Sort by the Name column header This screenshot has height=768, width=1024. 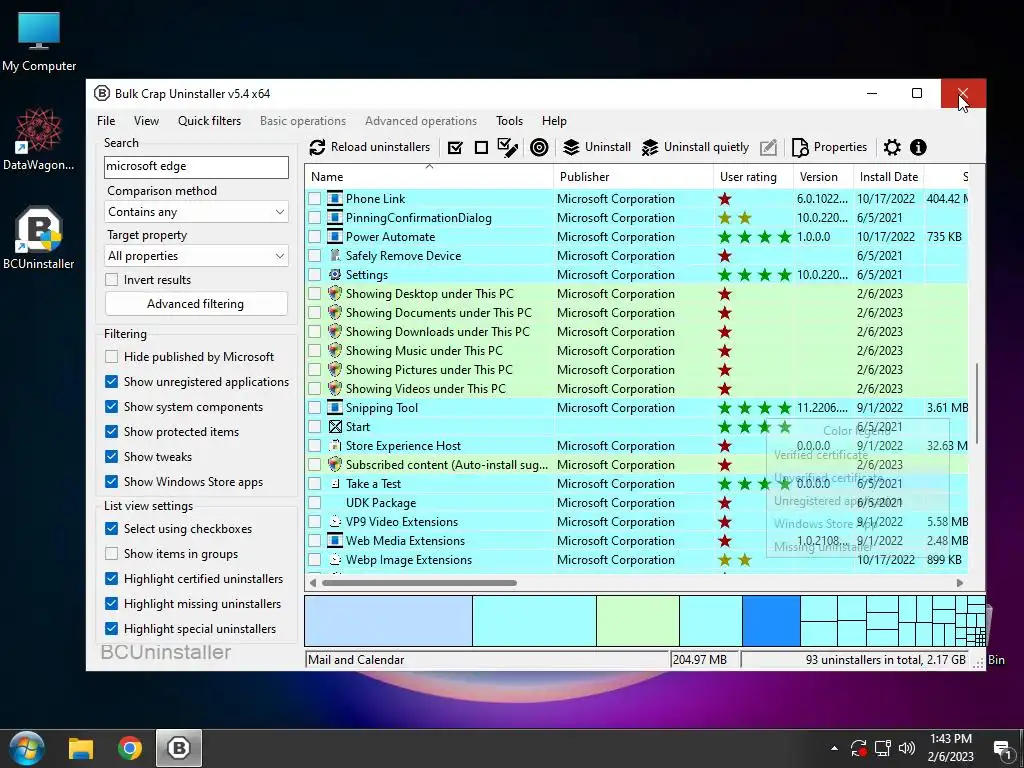coord(429,176)
